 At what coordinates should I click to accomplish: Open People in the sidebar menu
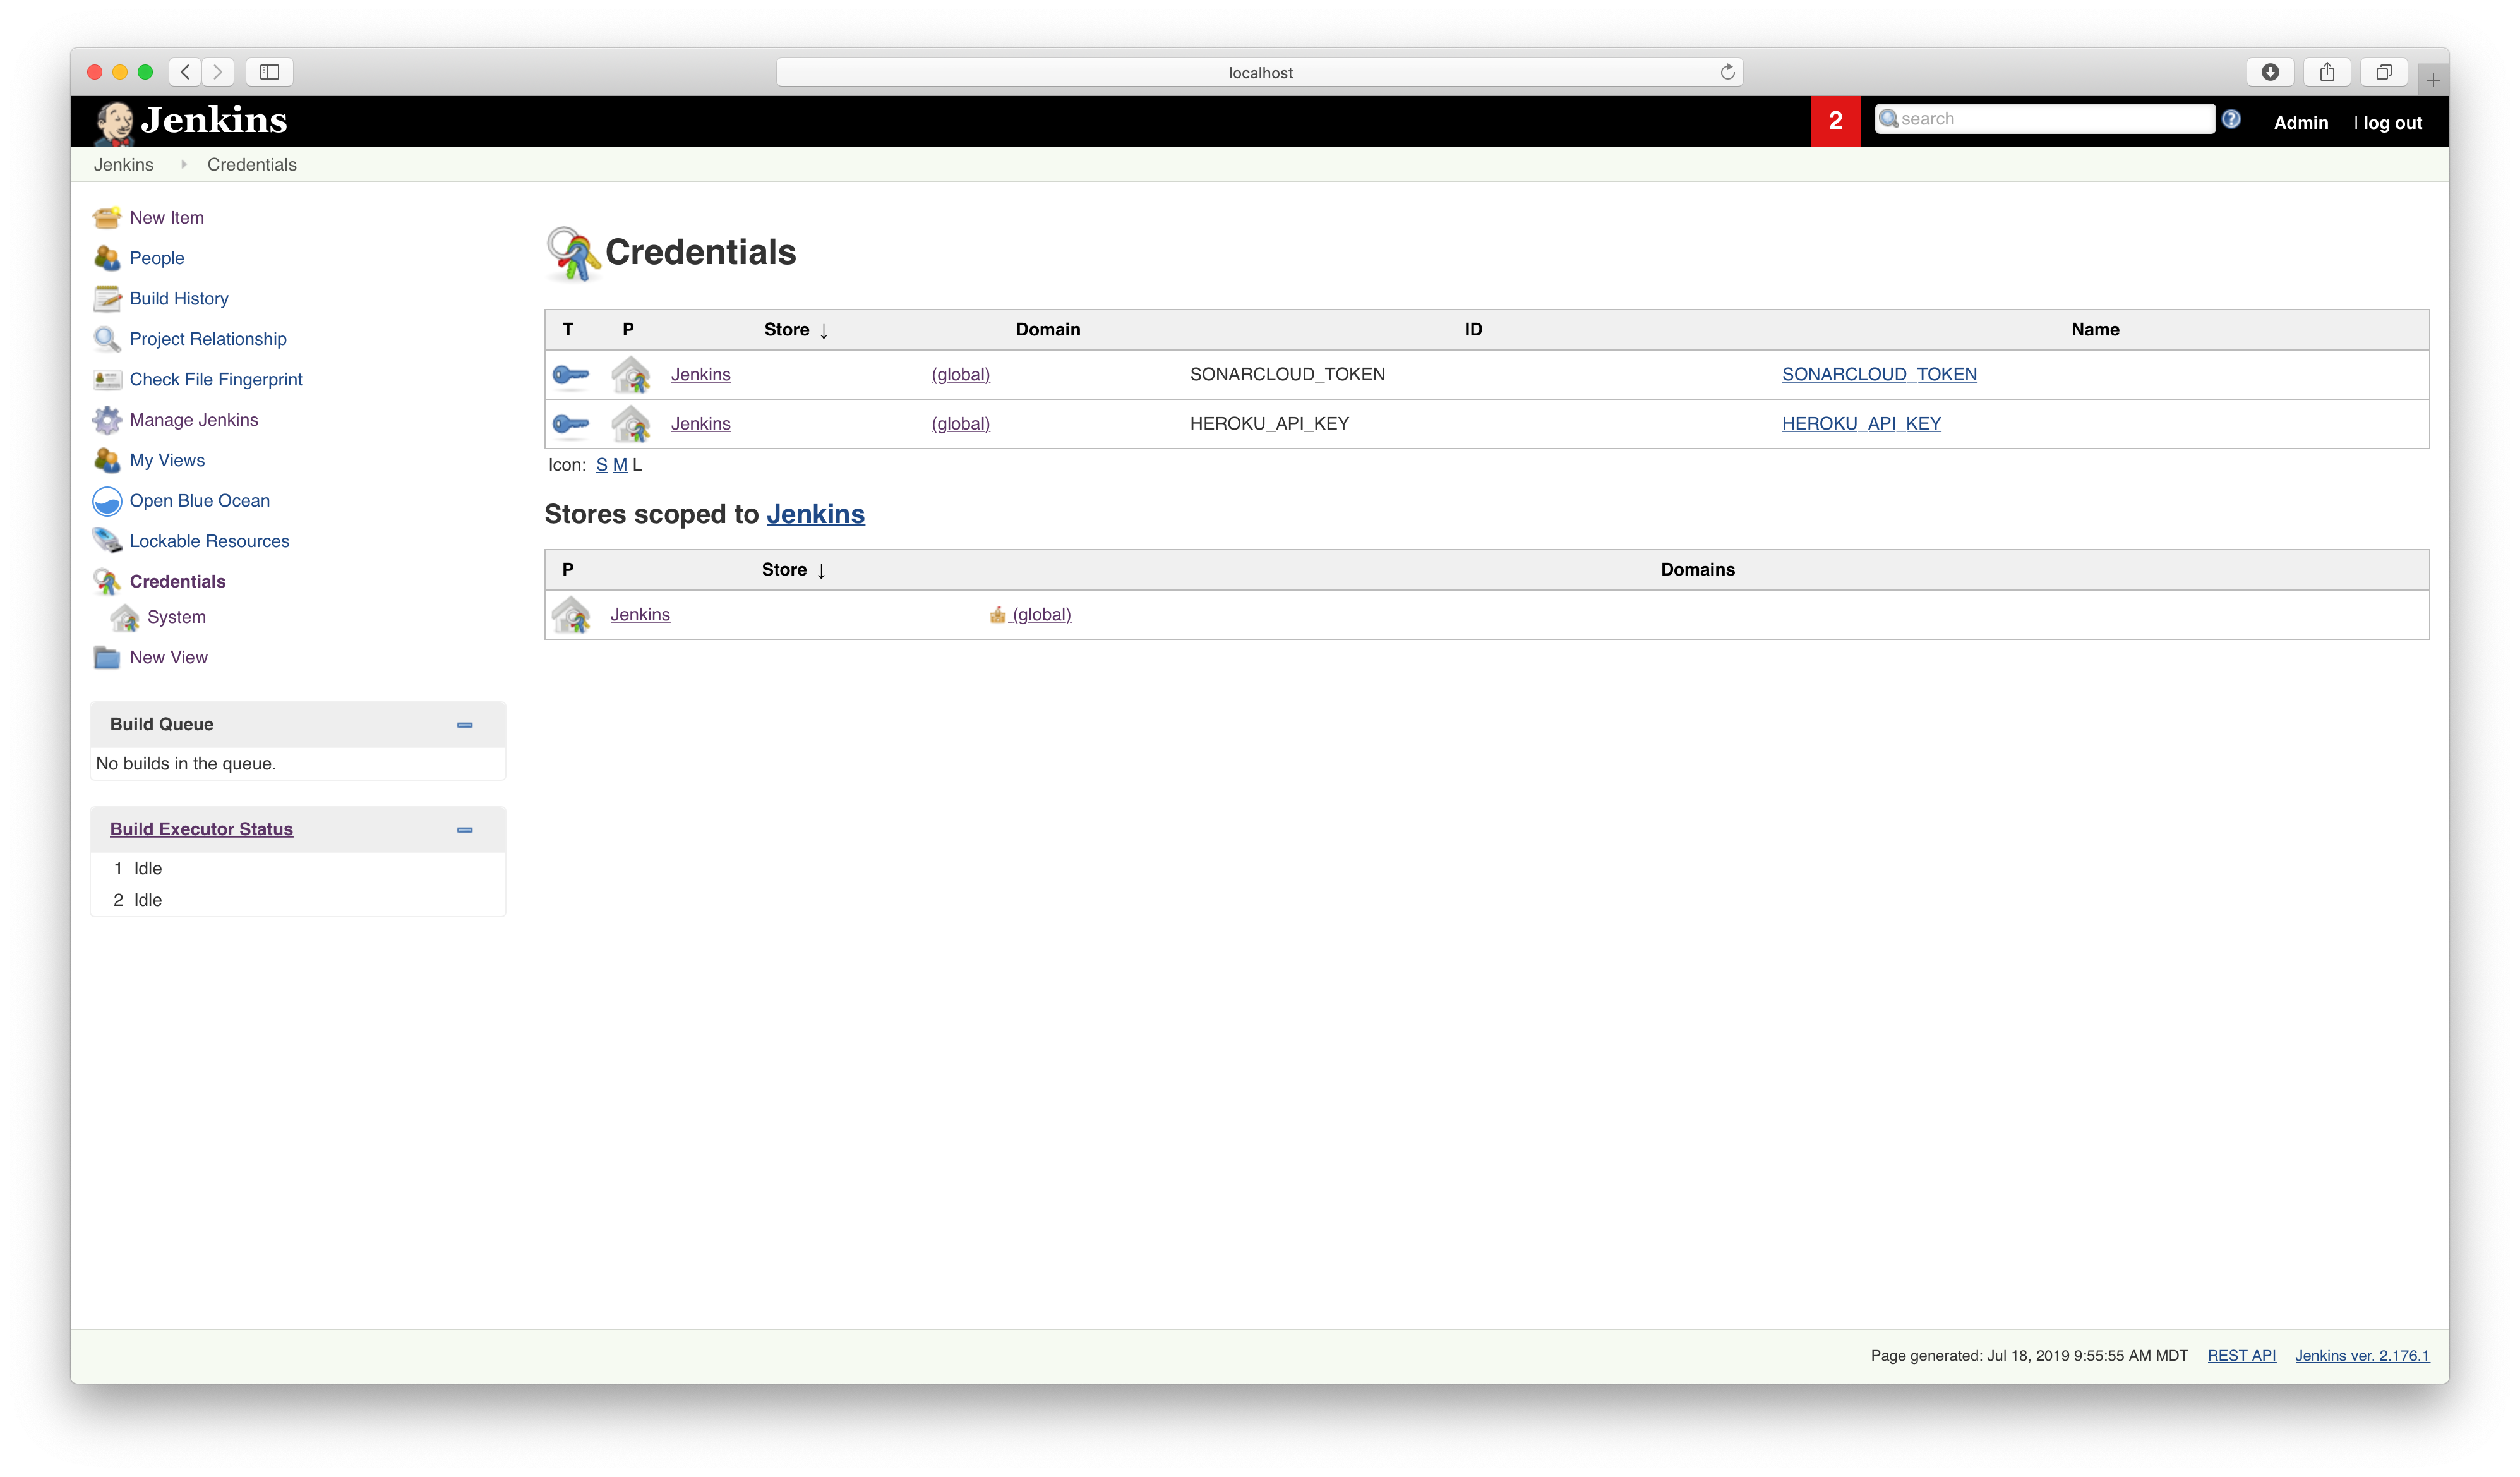[x=157, y=258]
